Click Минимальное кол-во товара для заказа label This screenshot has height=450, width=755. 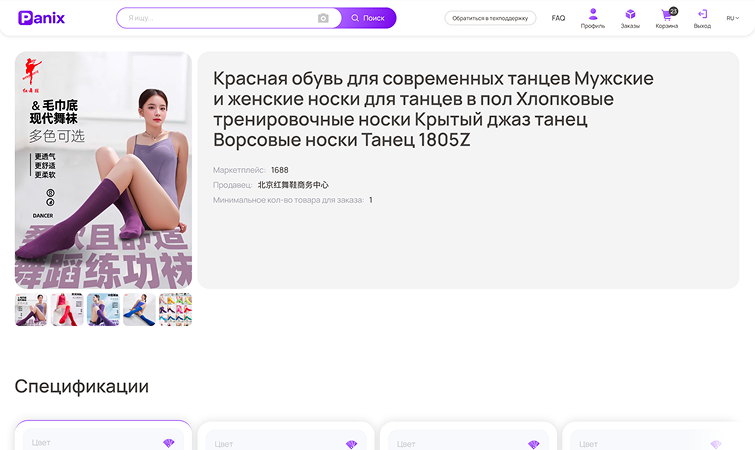[288, 200]
